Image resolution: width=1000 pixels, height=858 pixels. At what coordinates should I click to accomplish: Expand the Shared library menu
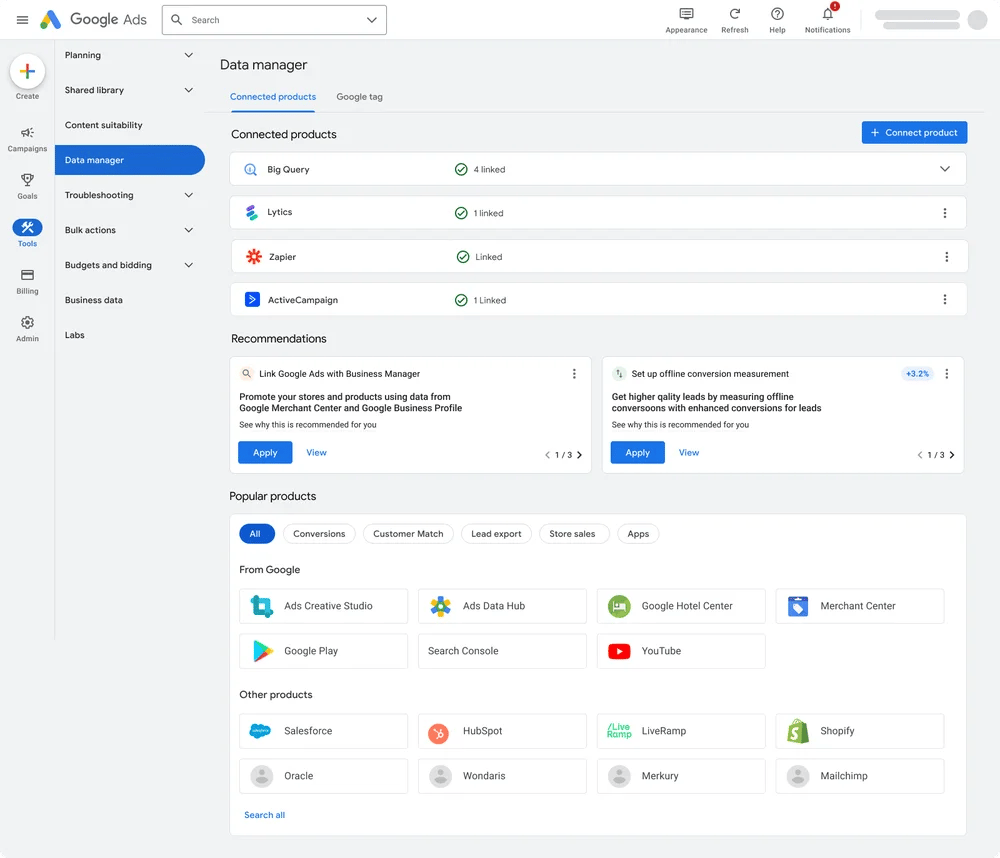coord(189,90)
